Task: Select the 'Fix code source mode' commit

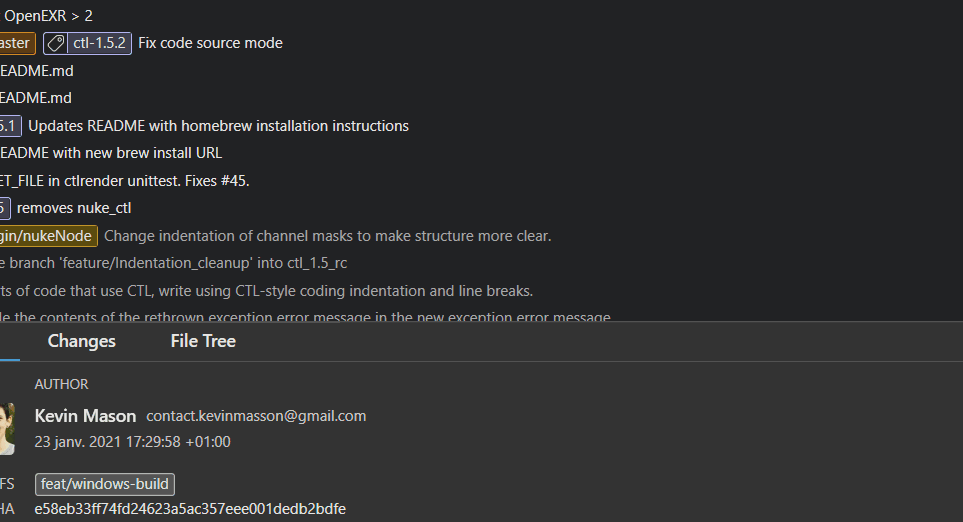Action: click(210, 43)
